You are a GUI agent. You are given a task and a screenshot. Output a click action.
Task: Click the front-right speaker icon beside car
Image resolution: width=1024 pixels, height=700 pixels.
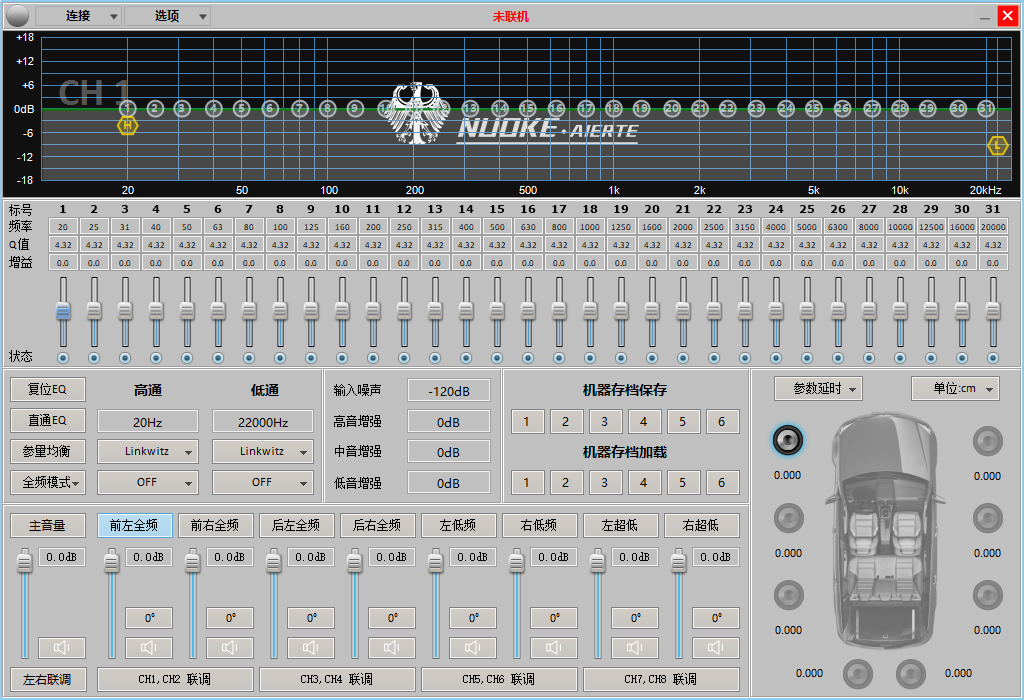[x=987, y=441]
